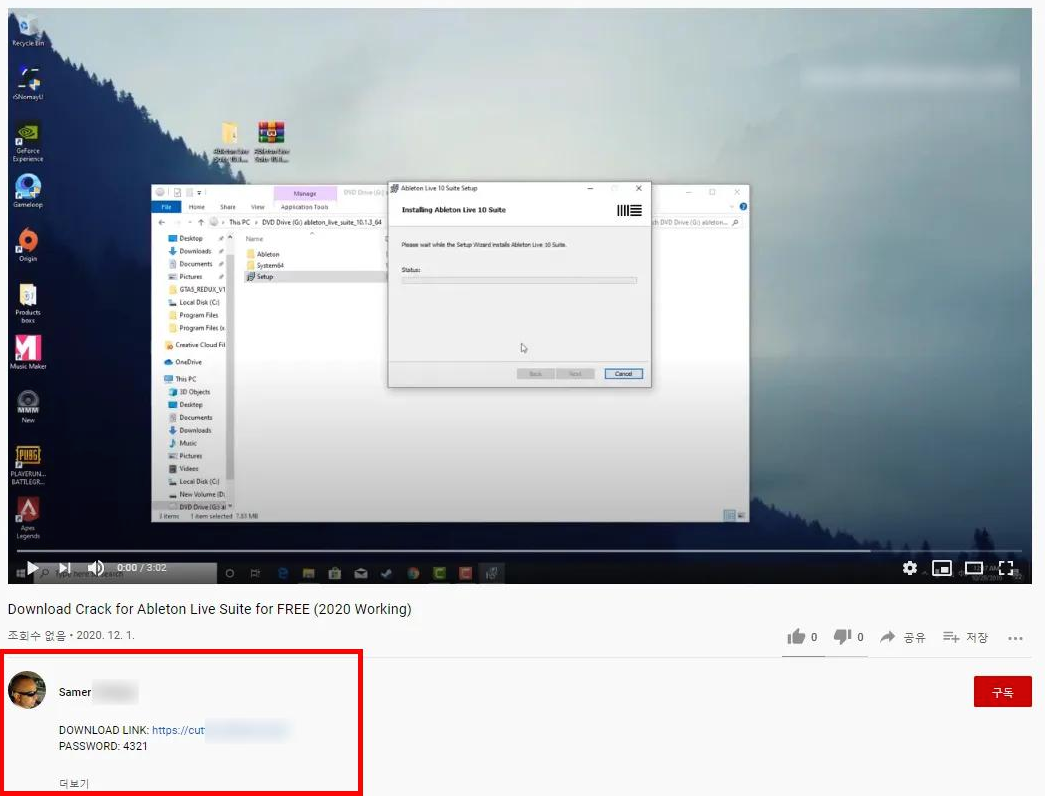1045x796 pixels.
Task: Subscribe with the red 구독 button
Action: coord(1002,692)
